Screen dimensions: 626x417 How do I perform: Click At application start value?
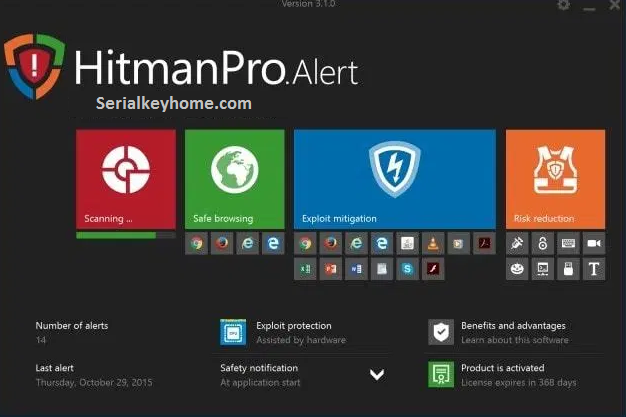(x=260, y=383)
